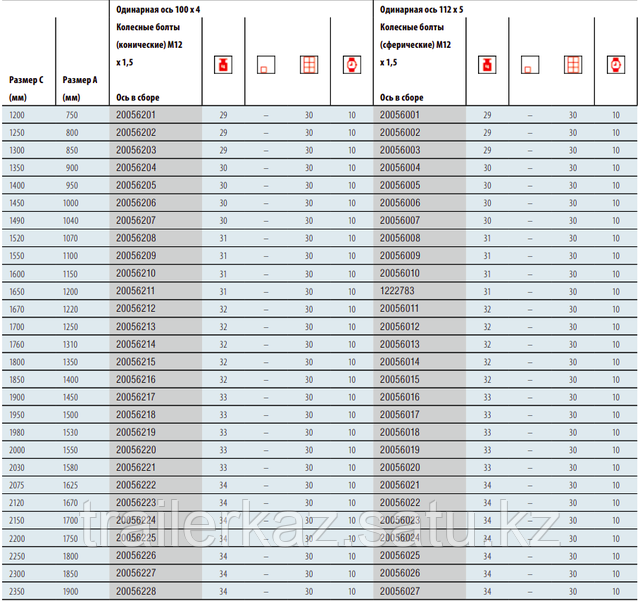
Task: Click size C value 2075
Action: (x=17, y=485)
